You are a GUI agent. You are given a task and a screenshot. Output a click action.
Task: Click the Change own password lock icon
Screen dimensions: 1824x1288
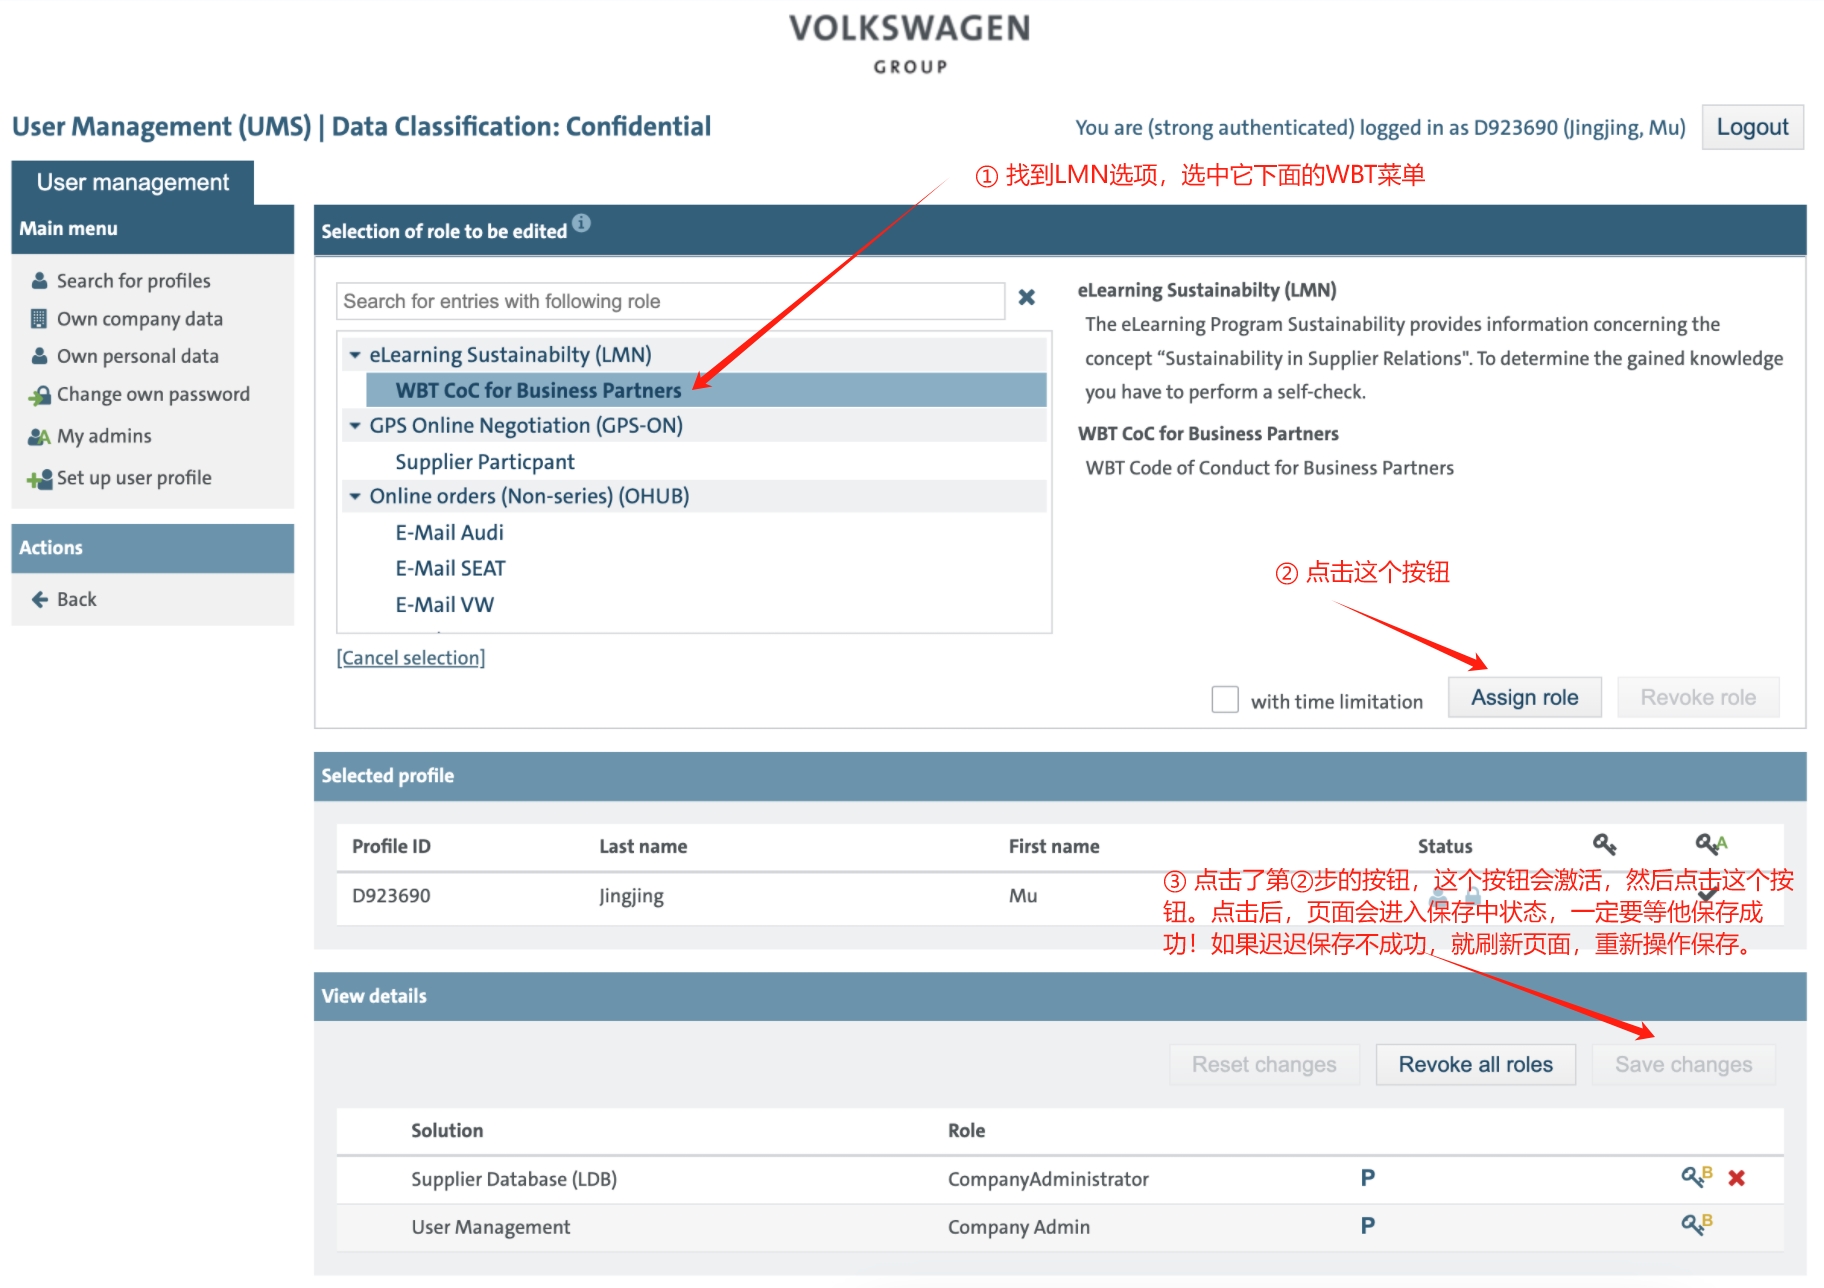point(39,395)
